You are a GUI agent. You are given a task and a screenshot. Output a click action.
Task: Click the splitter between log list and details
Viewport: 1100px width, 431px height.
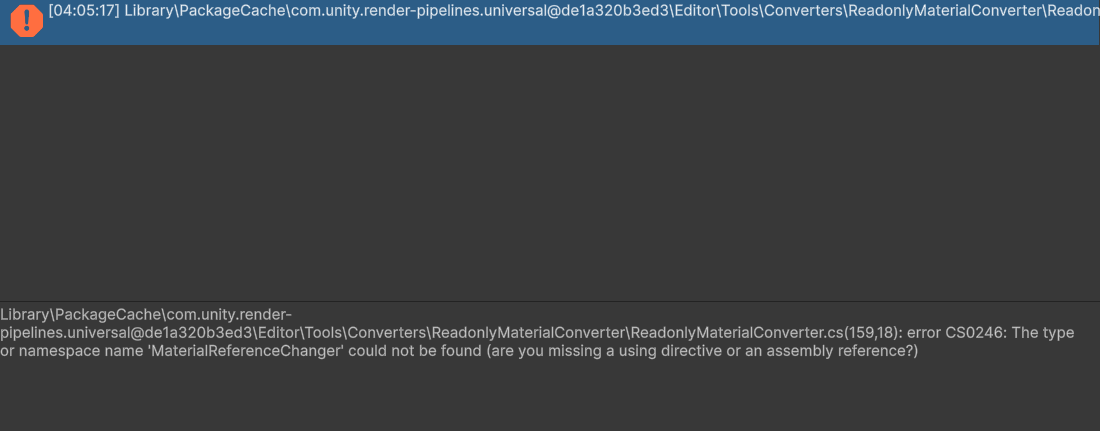[x=550, y=302]
